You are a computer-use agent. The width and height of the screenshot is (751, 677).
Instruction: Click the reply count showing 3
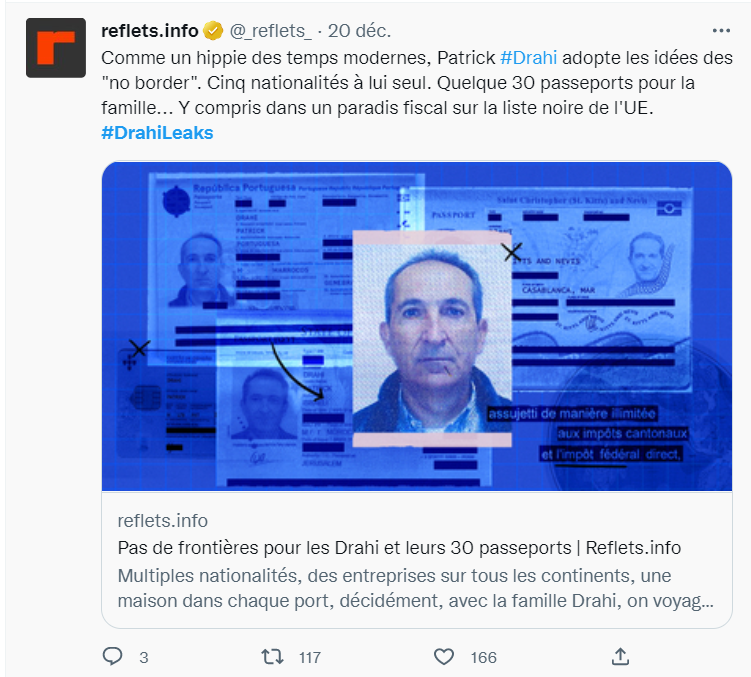coord(144,657)
